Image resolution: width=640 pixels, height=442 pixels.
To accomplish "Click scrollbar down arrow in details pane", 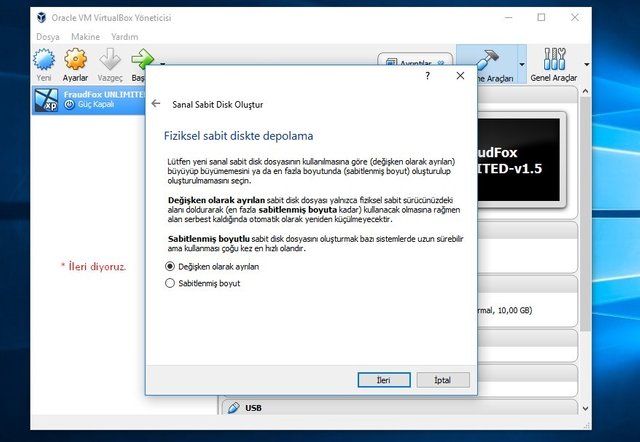I will (x=585, y=408).
